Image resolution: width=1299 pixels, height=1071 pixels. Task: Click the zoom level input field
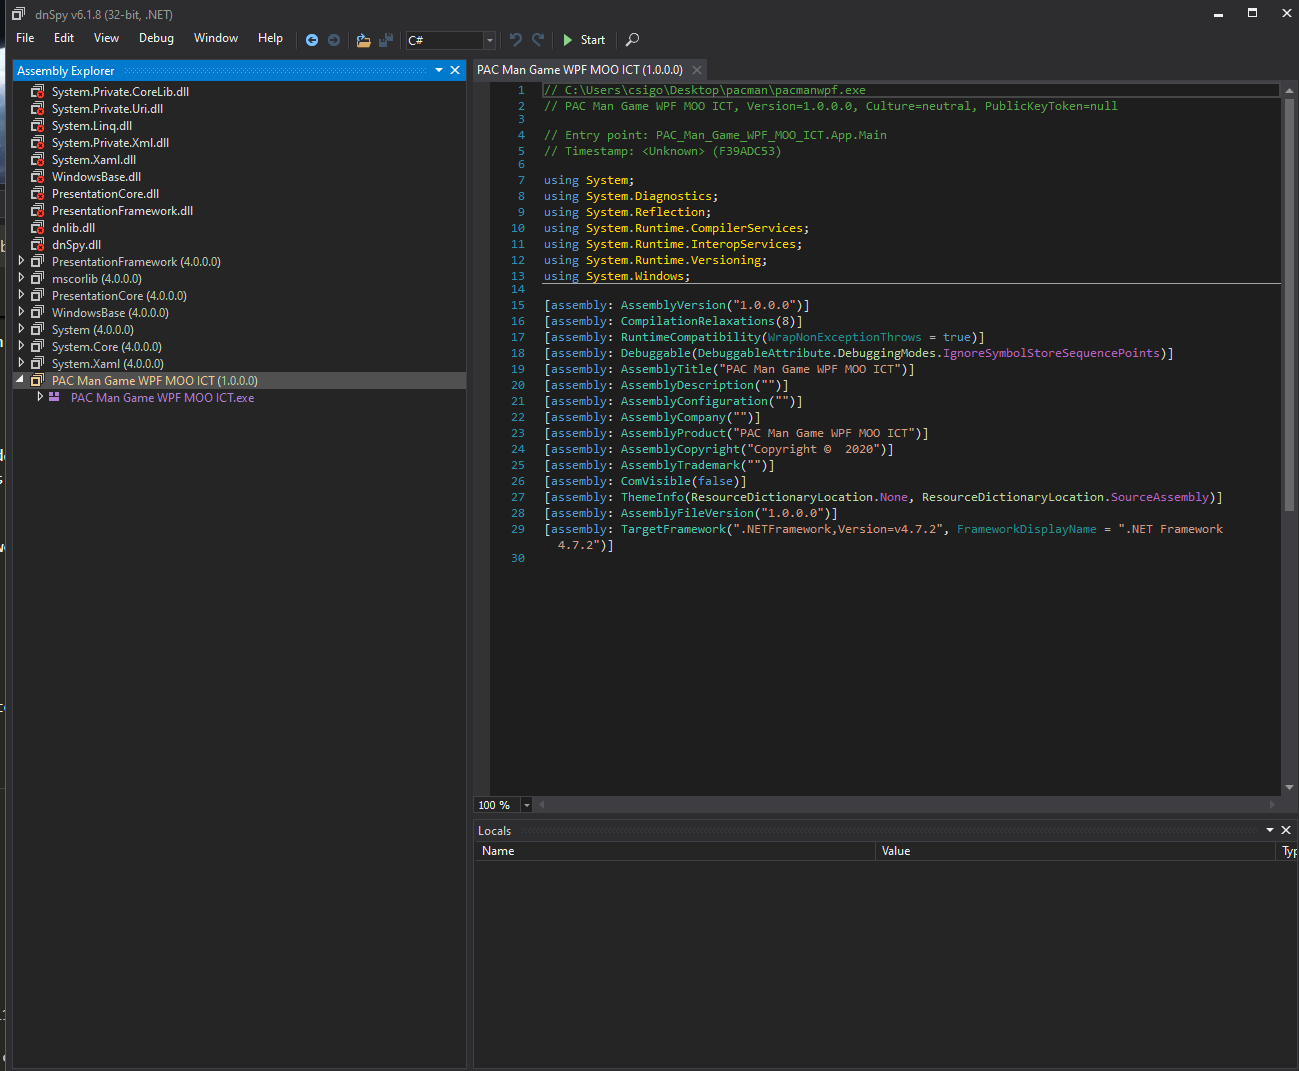497,805
